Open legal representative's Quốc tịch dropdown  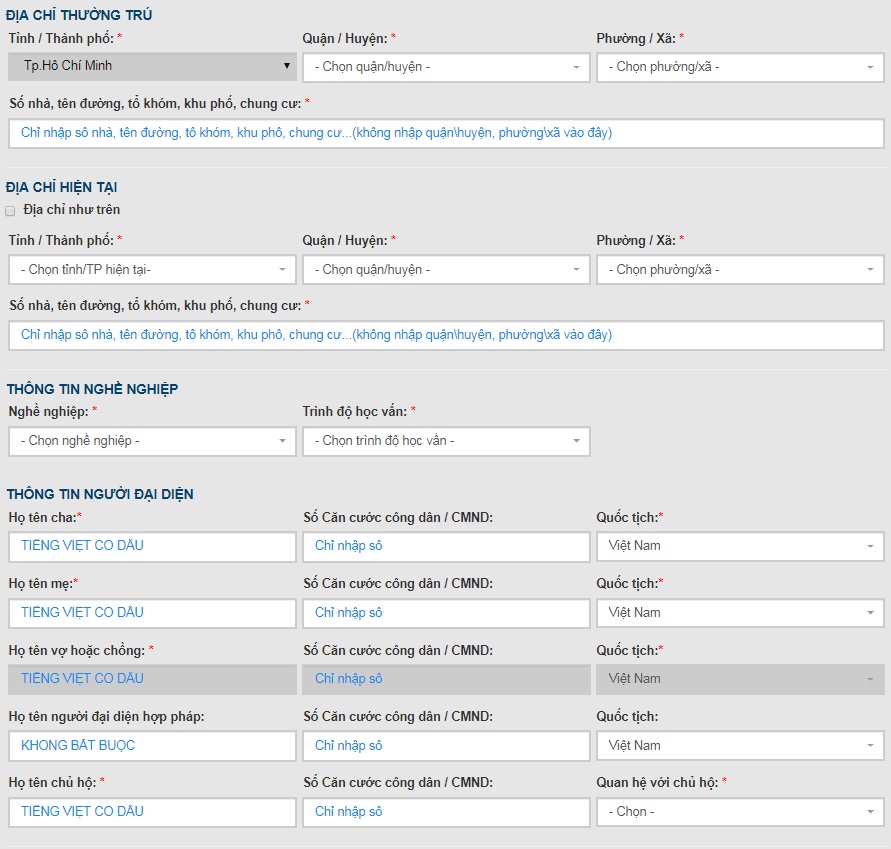click(740, 746)
